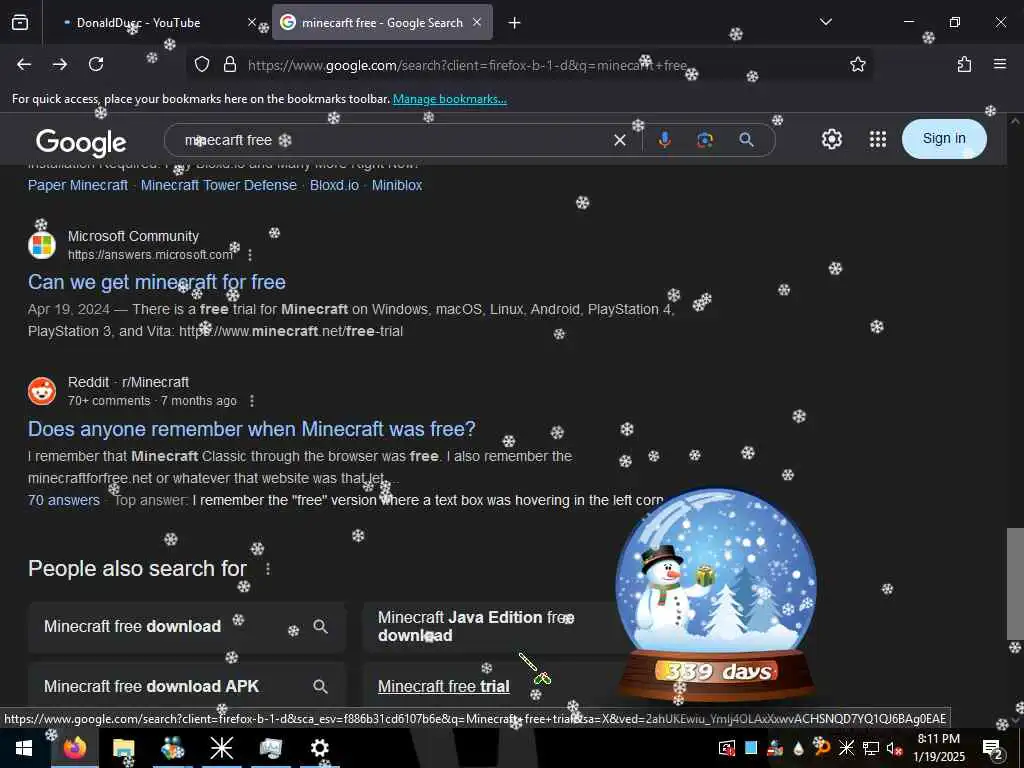This screenshot has width=1024, height=768.
Task: Show site security info via the padlock icon
Action: (230, 64)
